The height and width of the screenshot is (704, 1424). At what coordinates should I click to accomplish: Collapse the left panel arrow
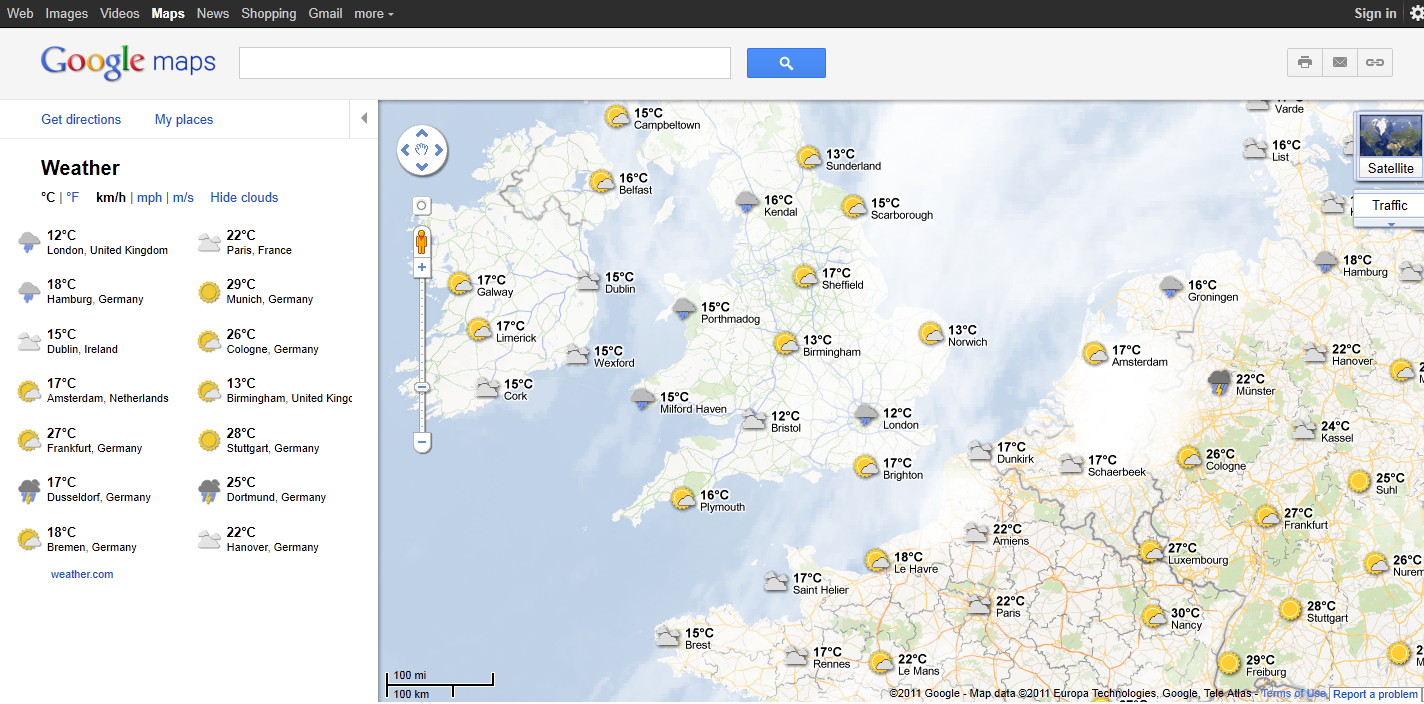tap(364, 119)
